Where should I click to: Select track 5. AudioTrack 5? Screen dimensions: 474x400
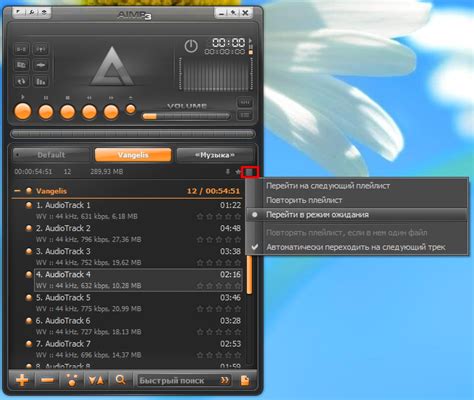tap(133, 303)
